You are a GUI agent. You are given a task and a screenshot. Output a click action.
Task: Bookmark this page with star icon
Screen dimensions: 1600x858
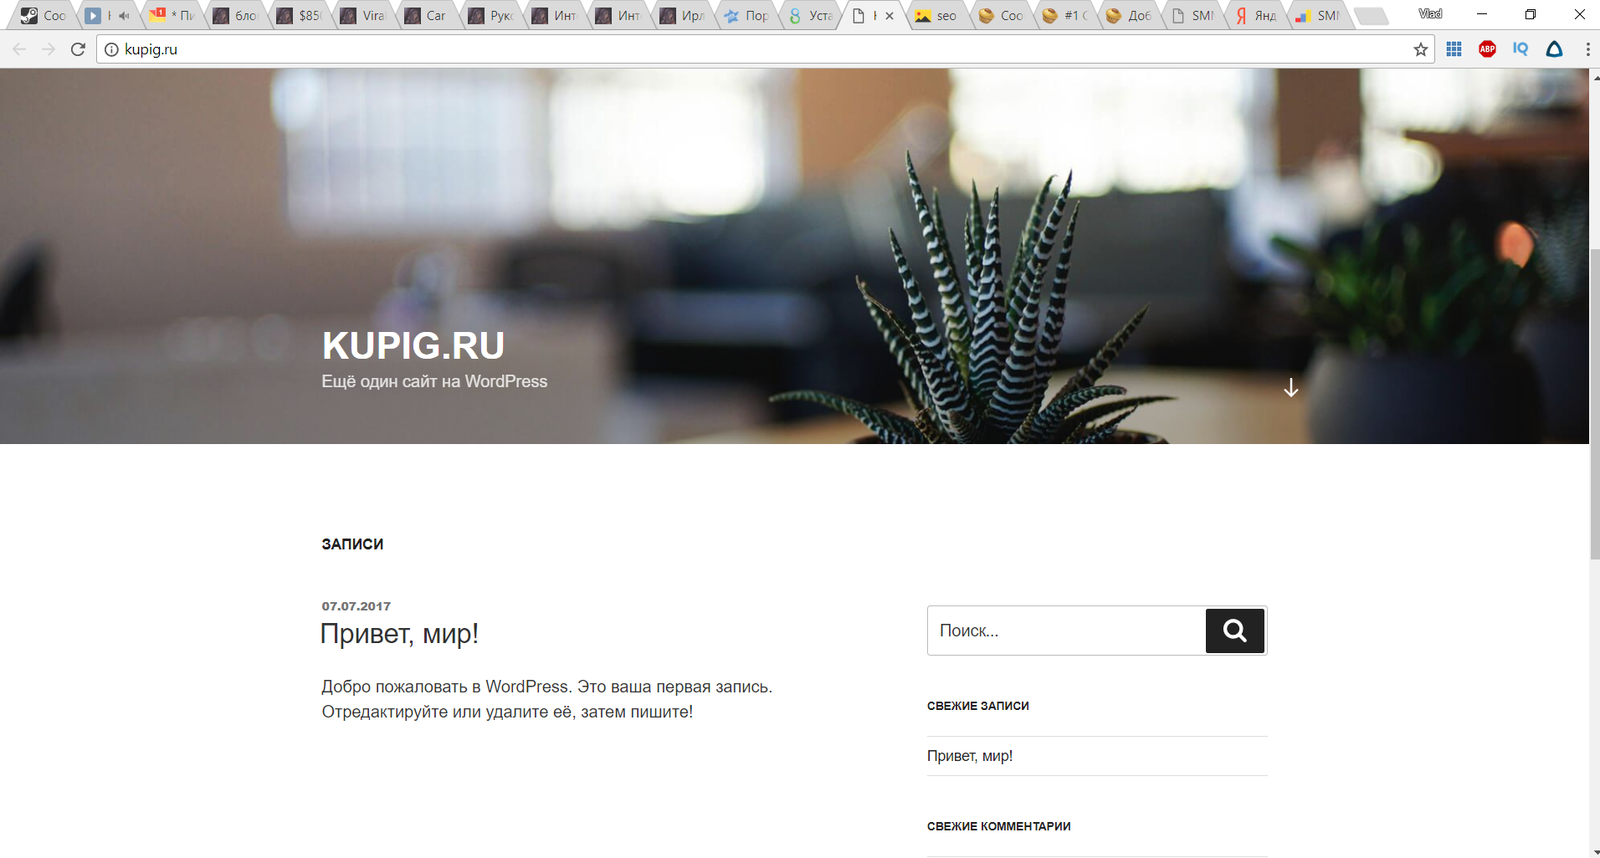coord(1420,49)
